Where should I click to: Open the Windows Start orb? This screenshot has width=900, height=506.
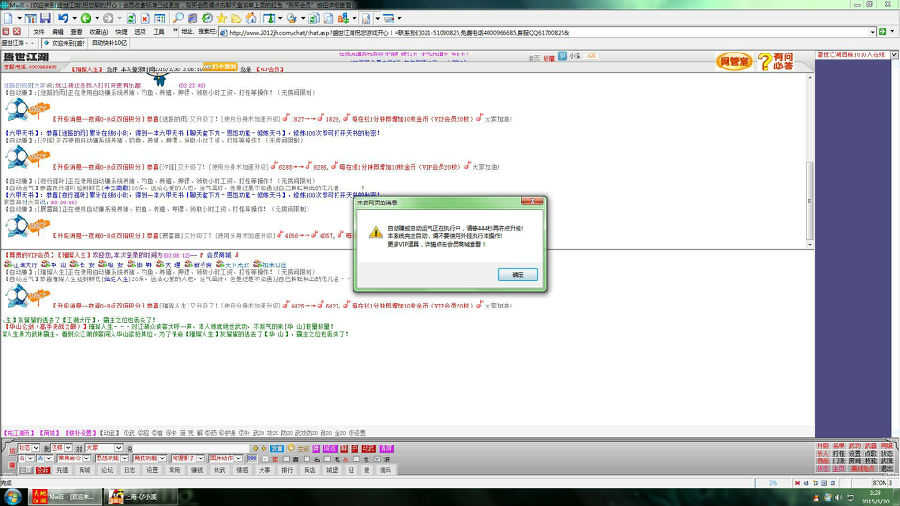[x=13, y=496]
